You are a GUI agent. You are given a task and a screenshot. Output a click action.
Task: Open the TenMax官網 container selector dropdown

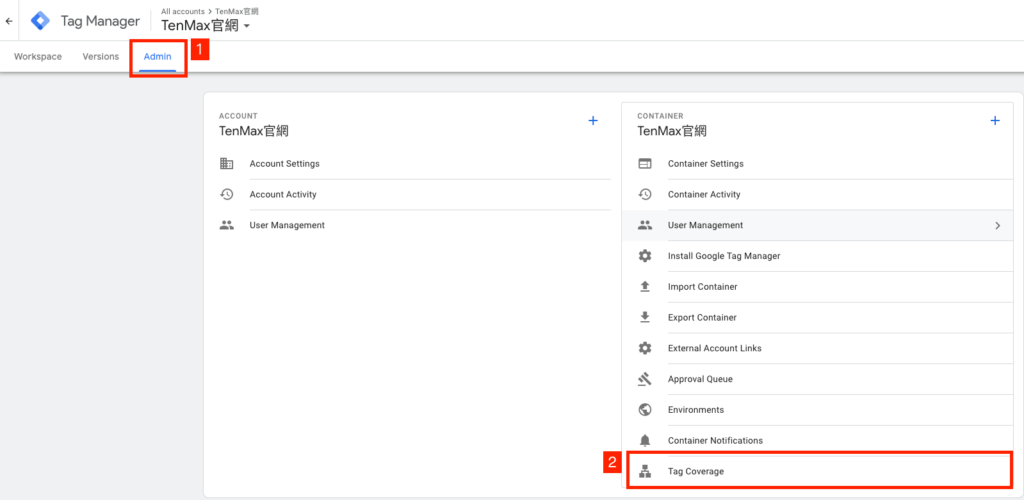(x=206, y=26)
